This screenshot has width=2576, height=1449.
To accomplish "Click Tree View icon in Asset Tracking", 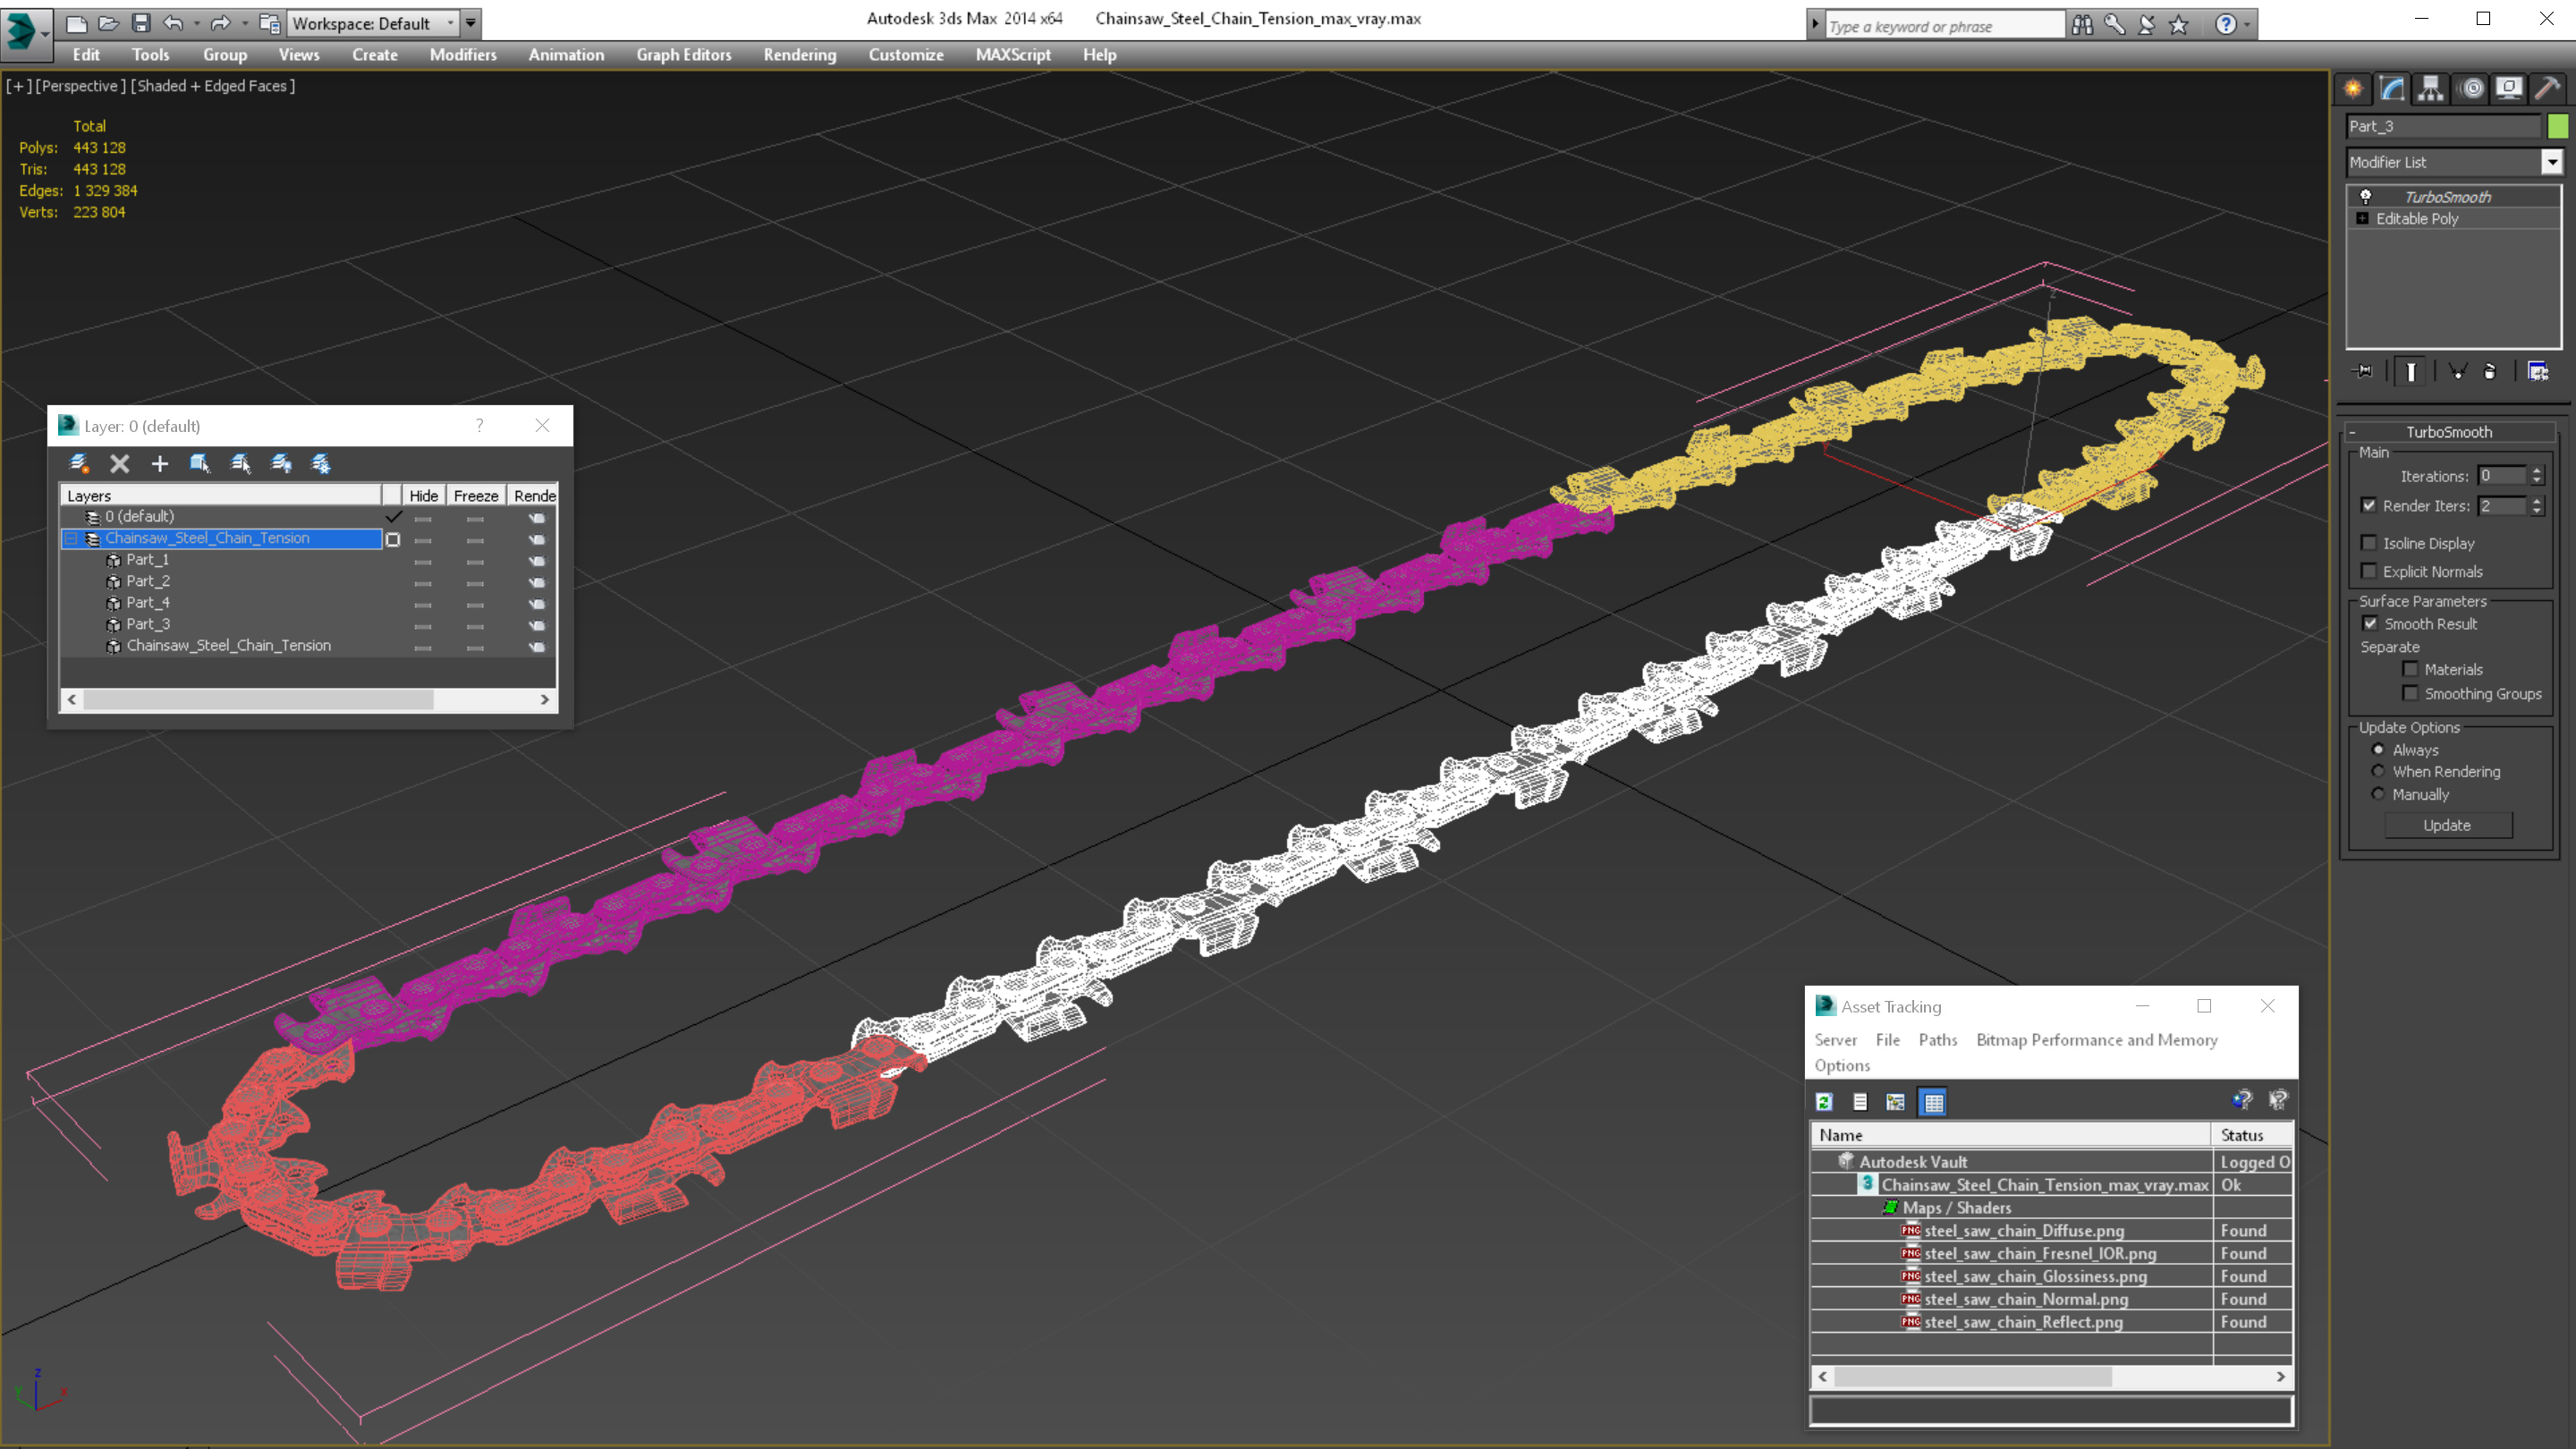I will [1895, 1102].
